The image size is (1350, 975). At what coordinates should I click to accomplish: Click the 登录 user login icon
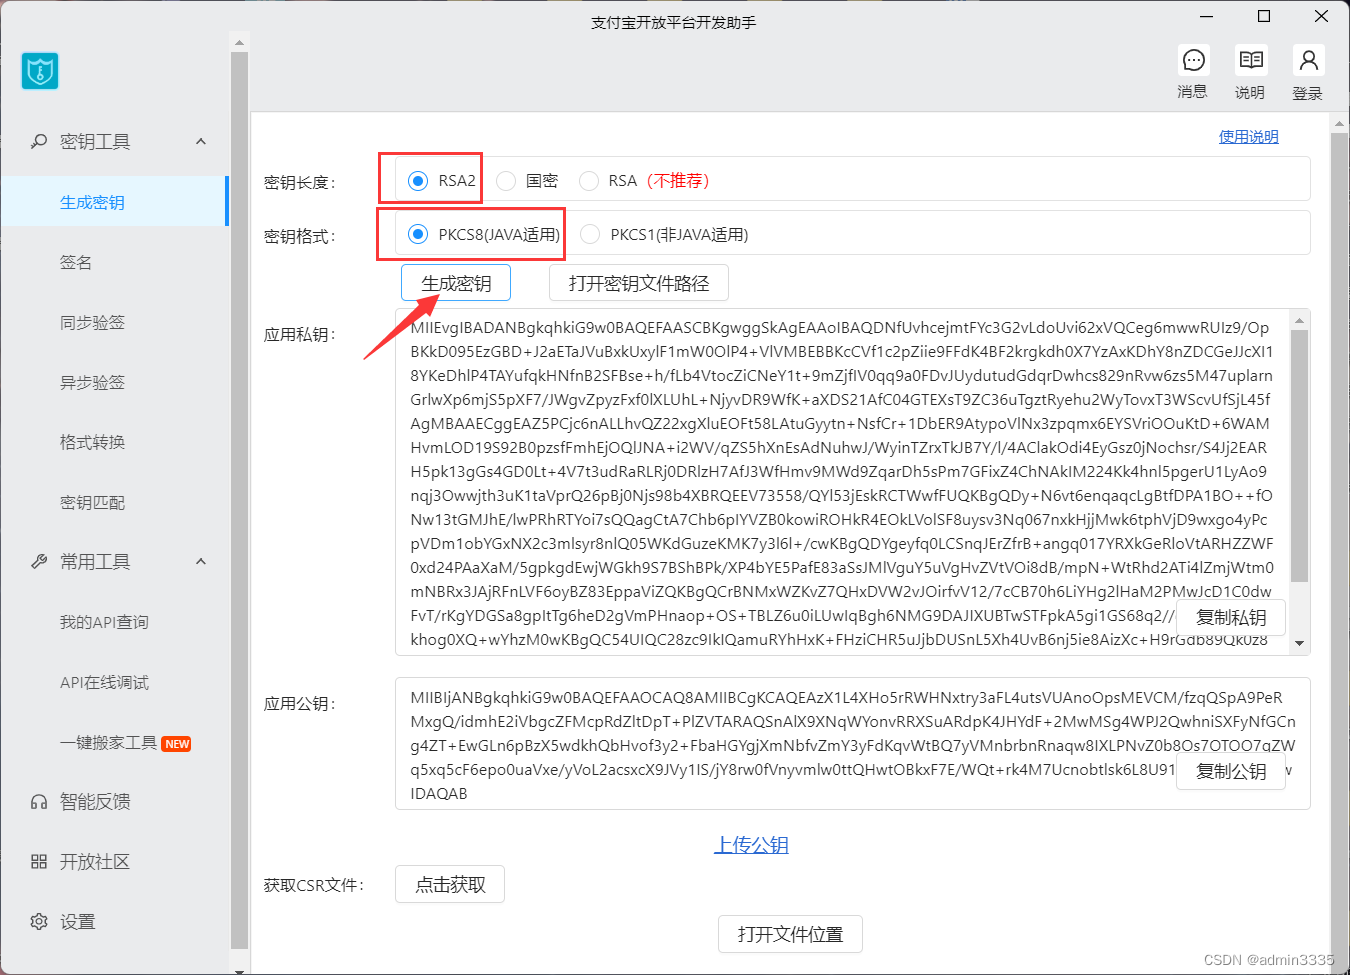1308,61
